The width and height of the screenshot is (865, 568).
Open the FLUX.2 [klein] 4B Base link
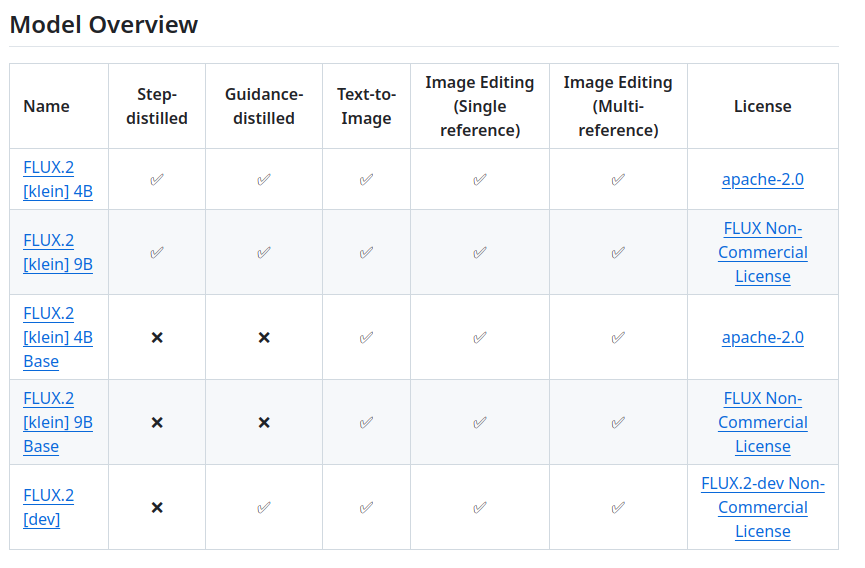pos(58,337)
